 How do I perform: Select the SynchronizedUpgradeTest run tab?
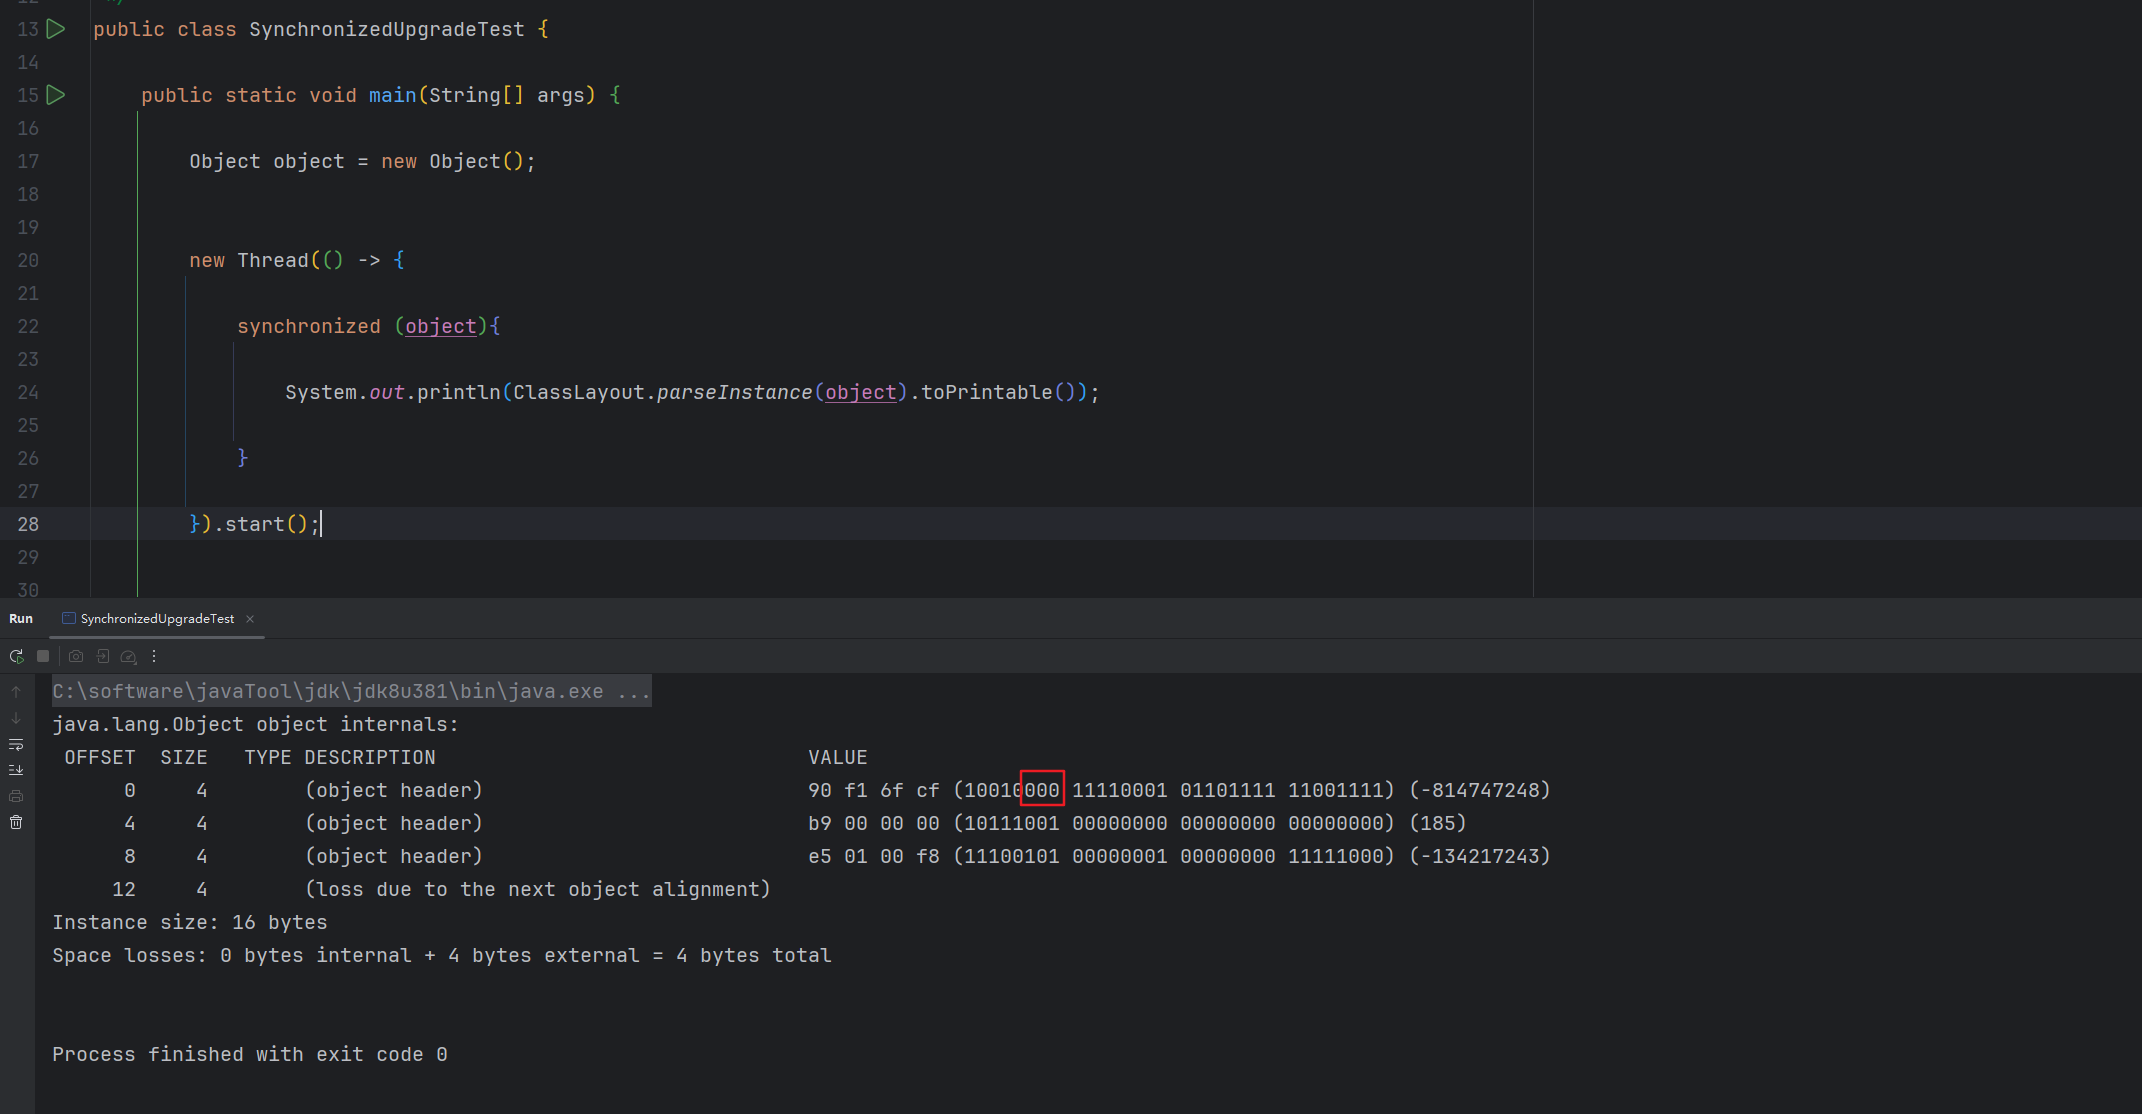(157, 619)
